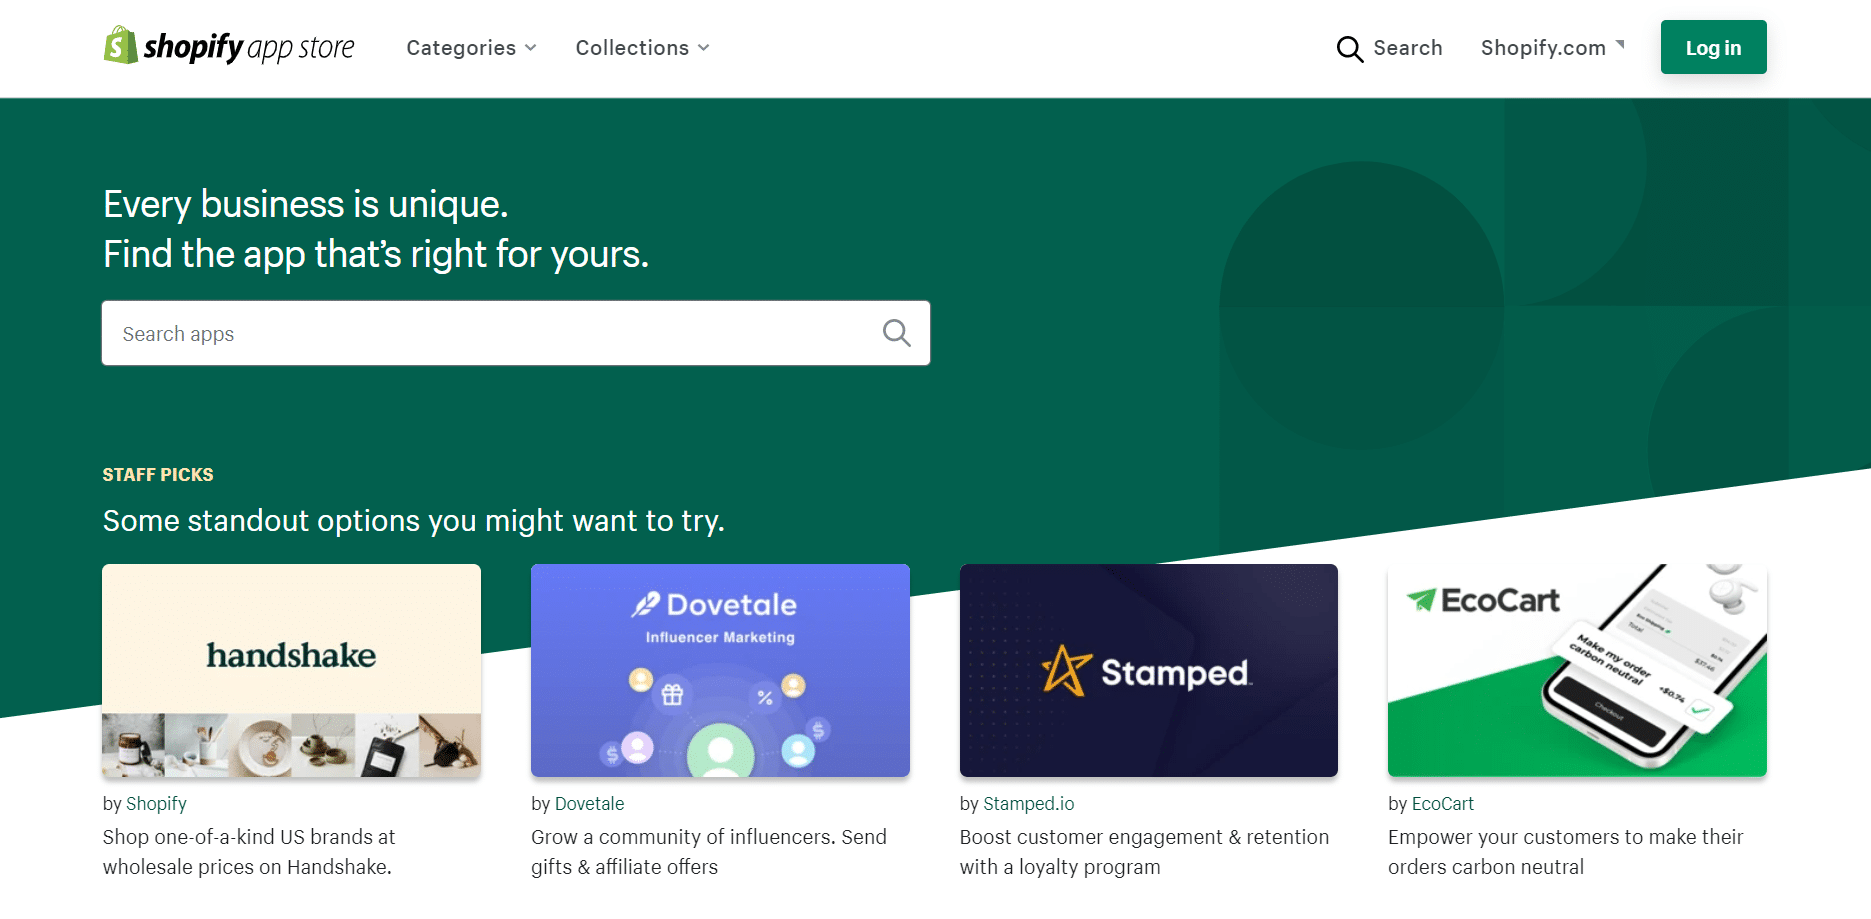This screenshot has width=1871, height=919.
Task: Follow the Dovetale developer link
Action: coord(589,804)
